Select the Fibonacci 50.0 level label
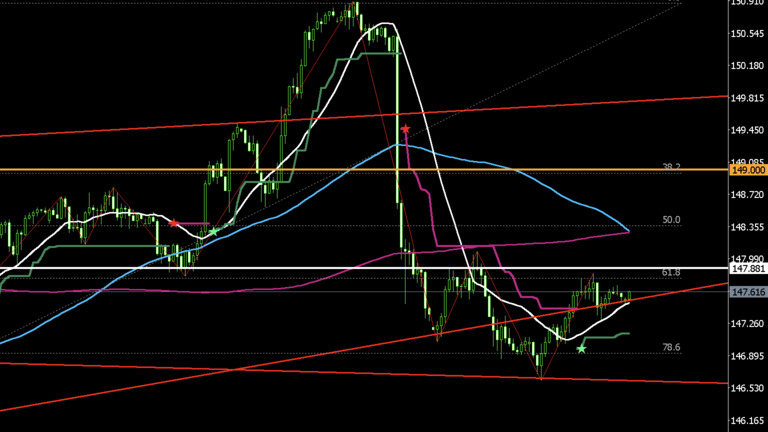This screenshot has width=768, height=432. point(672,220)
